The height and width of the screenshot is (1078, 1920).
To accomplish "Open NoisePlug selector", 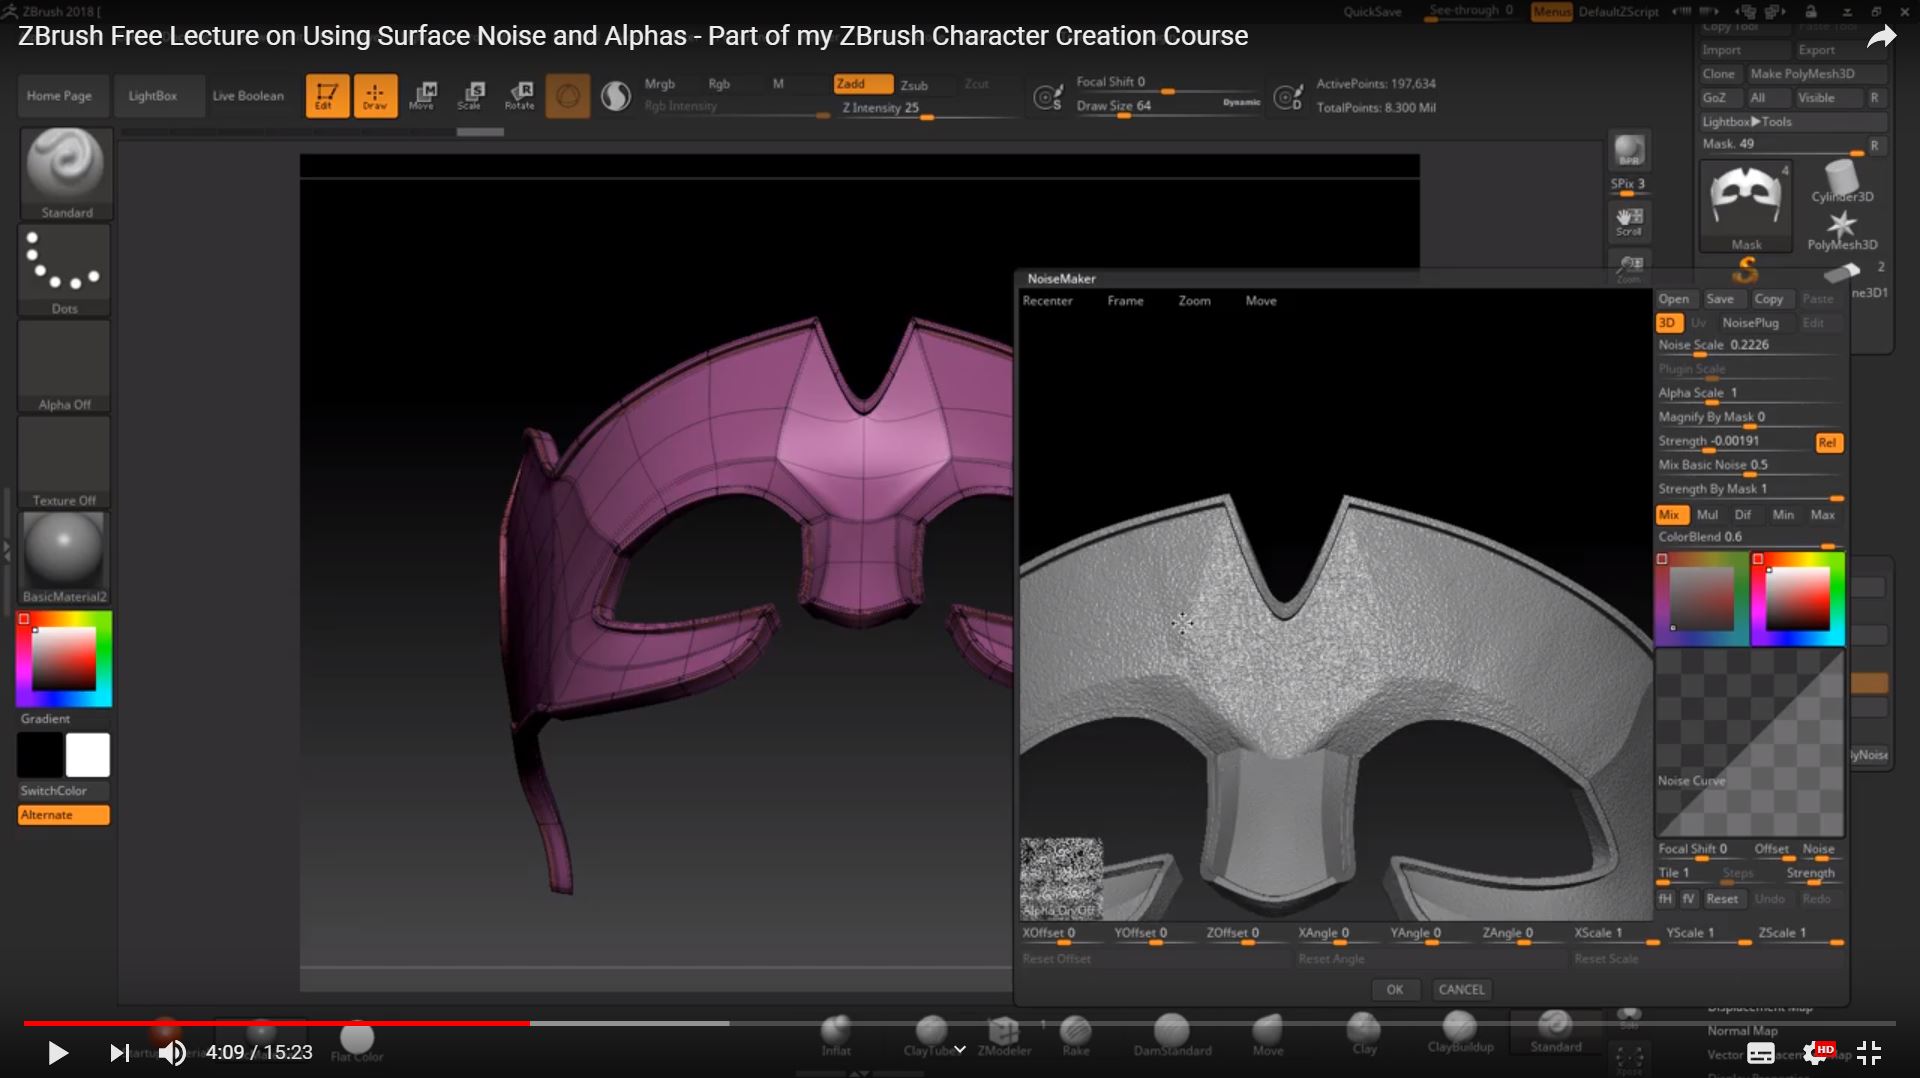I will pyautogui.click(x=1750, y=322).
